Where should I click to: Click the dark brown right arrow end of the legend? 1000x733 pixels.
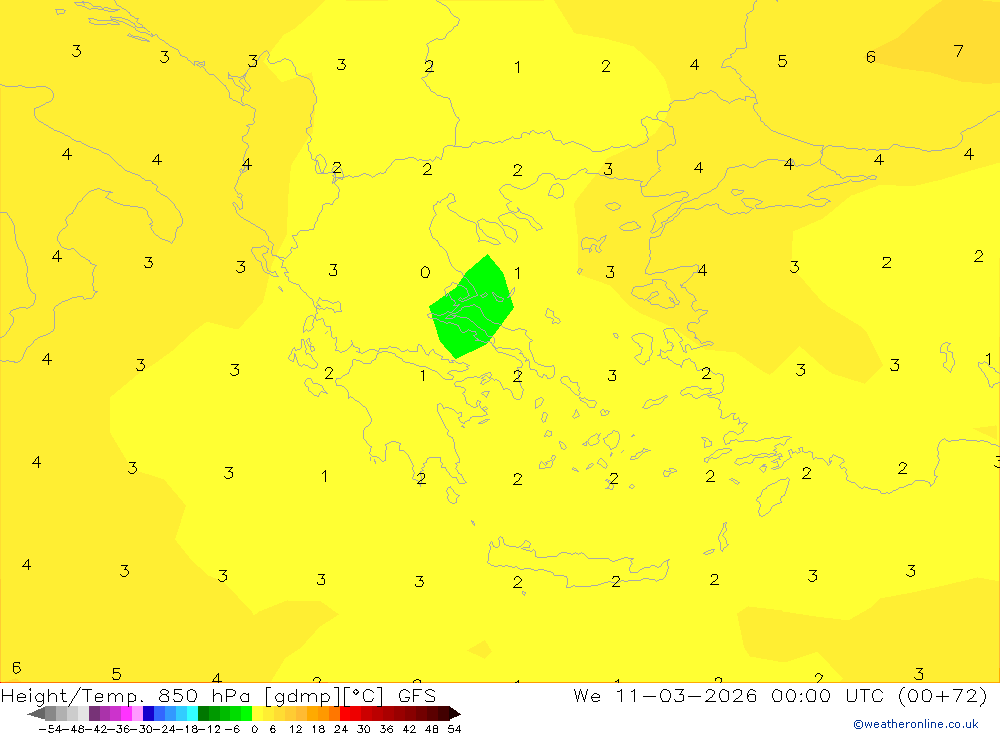pyautogui.click(x=455, y=713)
